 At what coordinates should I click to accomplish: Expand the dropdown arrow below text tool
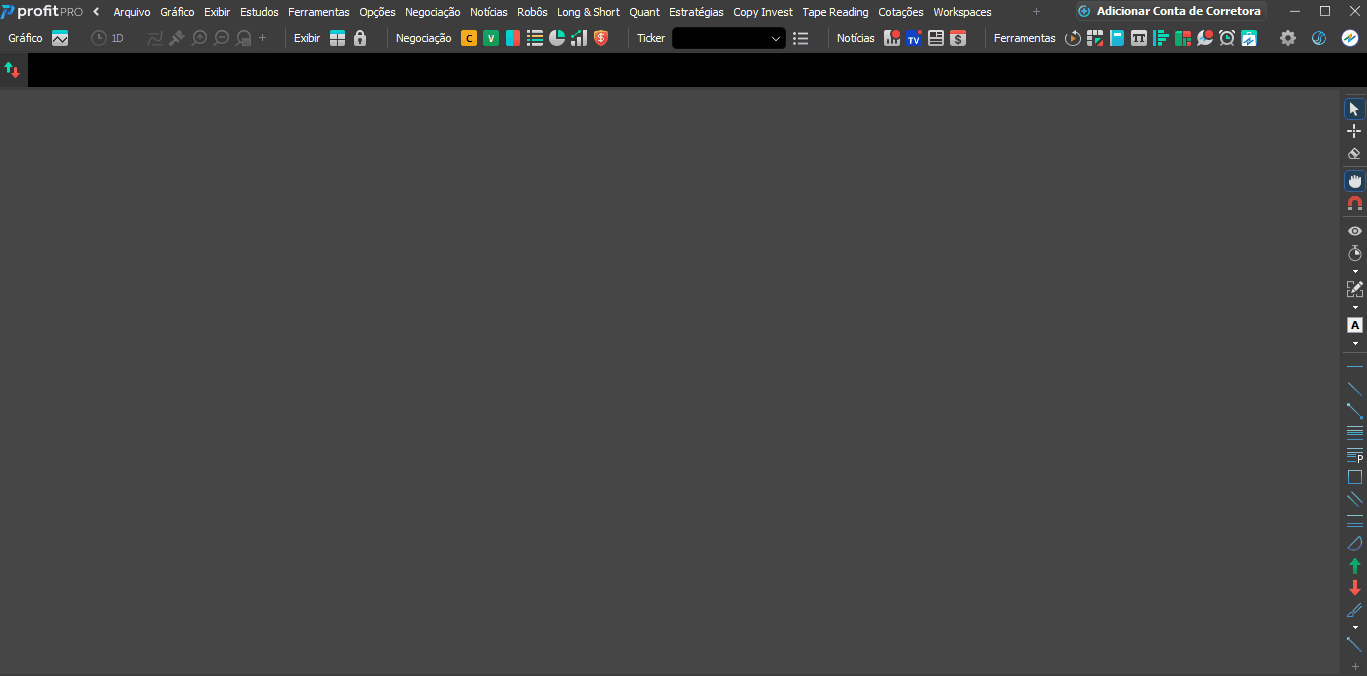(x=1355, y=343)
